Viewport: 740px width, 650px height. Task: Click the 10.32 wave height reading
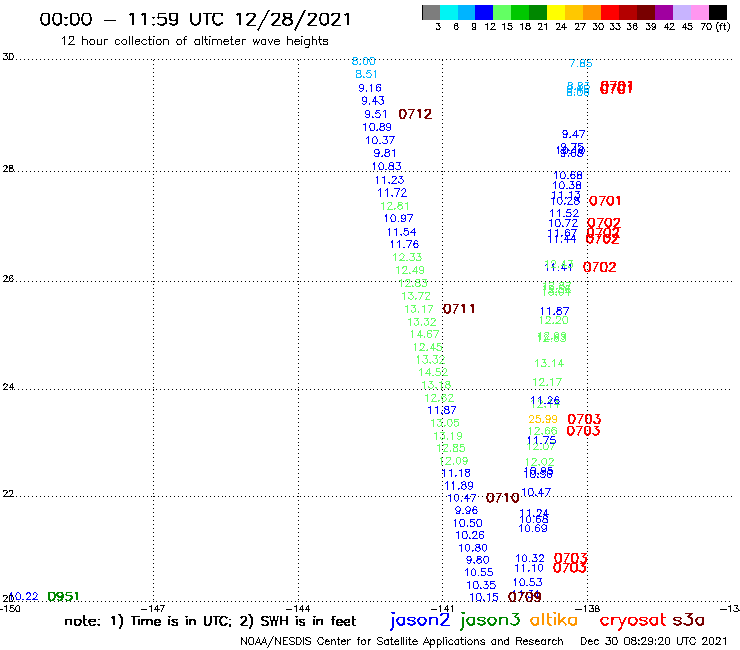(x=530, y=559)
